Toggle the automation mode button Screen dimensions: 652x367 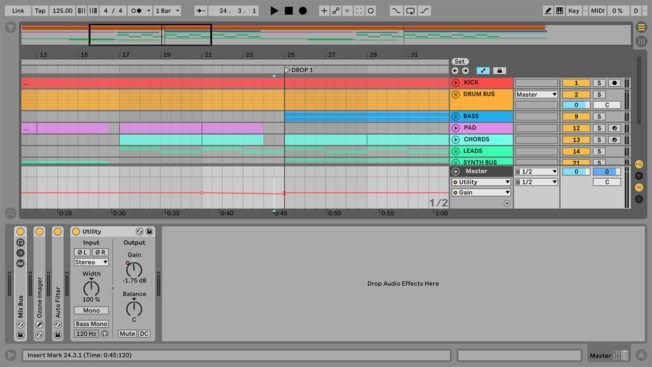pyautogui.click(x=483, y=71)
